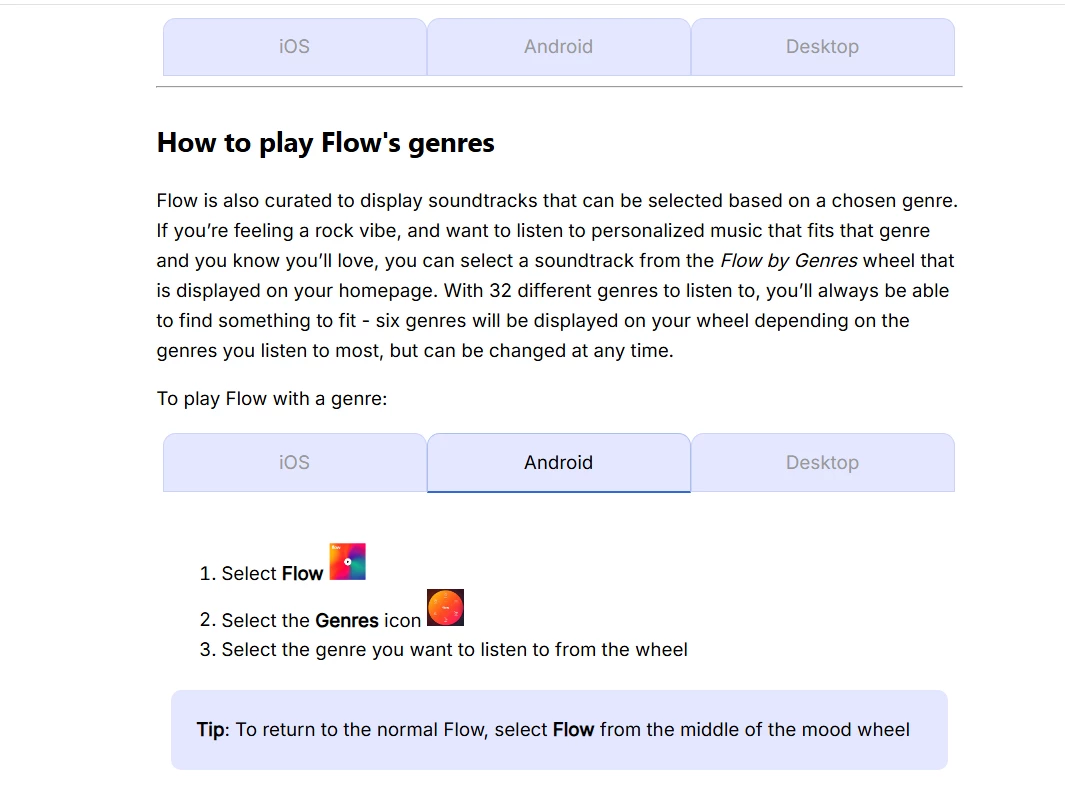Image resolution: width=1065 pixels, height=807 pixels.
Task: Click bold 'Flow' inside the tip box
Action: (573, 730)
